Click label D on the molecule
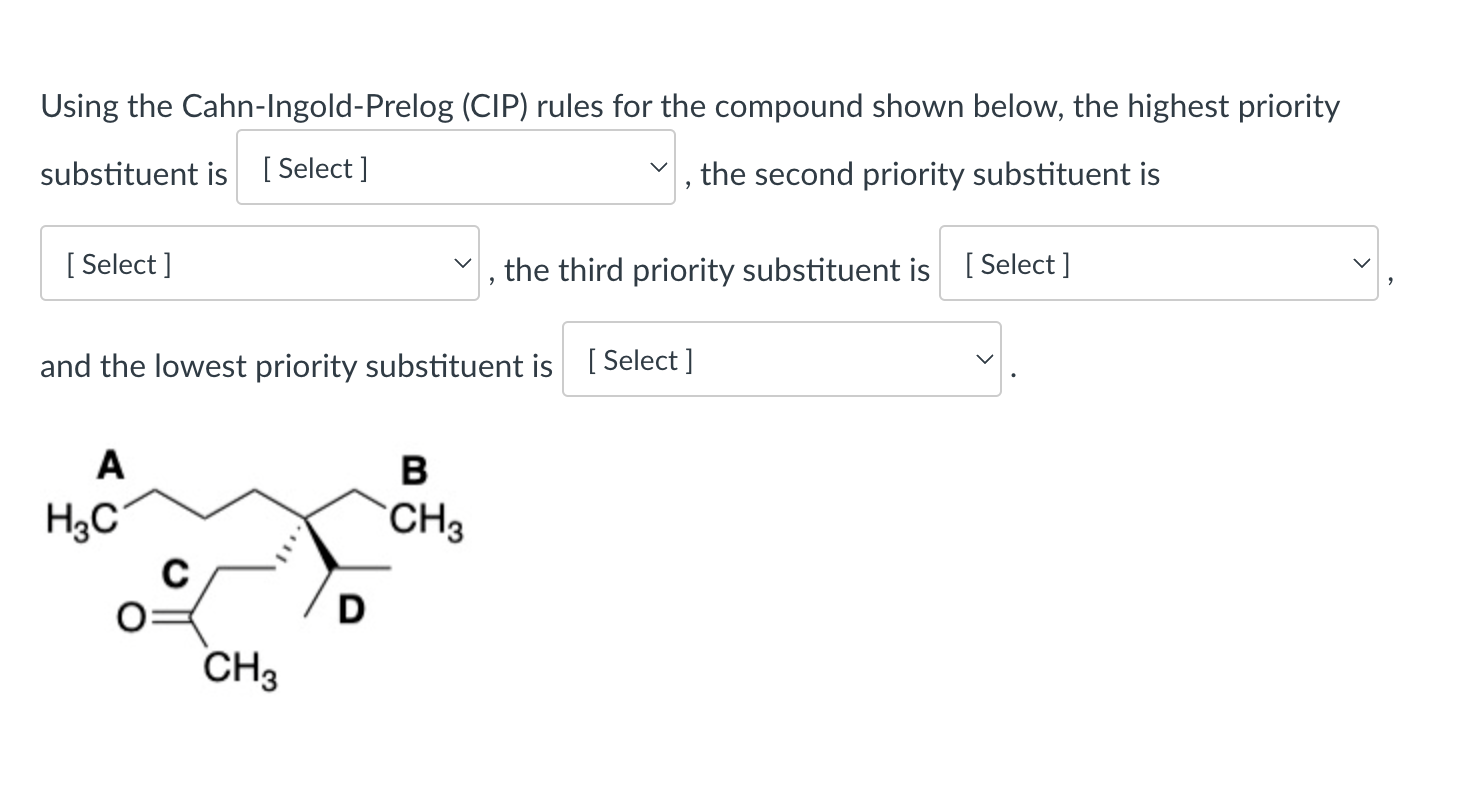Screen dimensions: 1462x806 [x=351, y=607]
